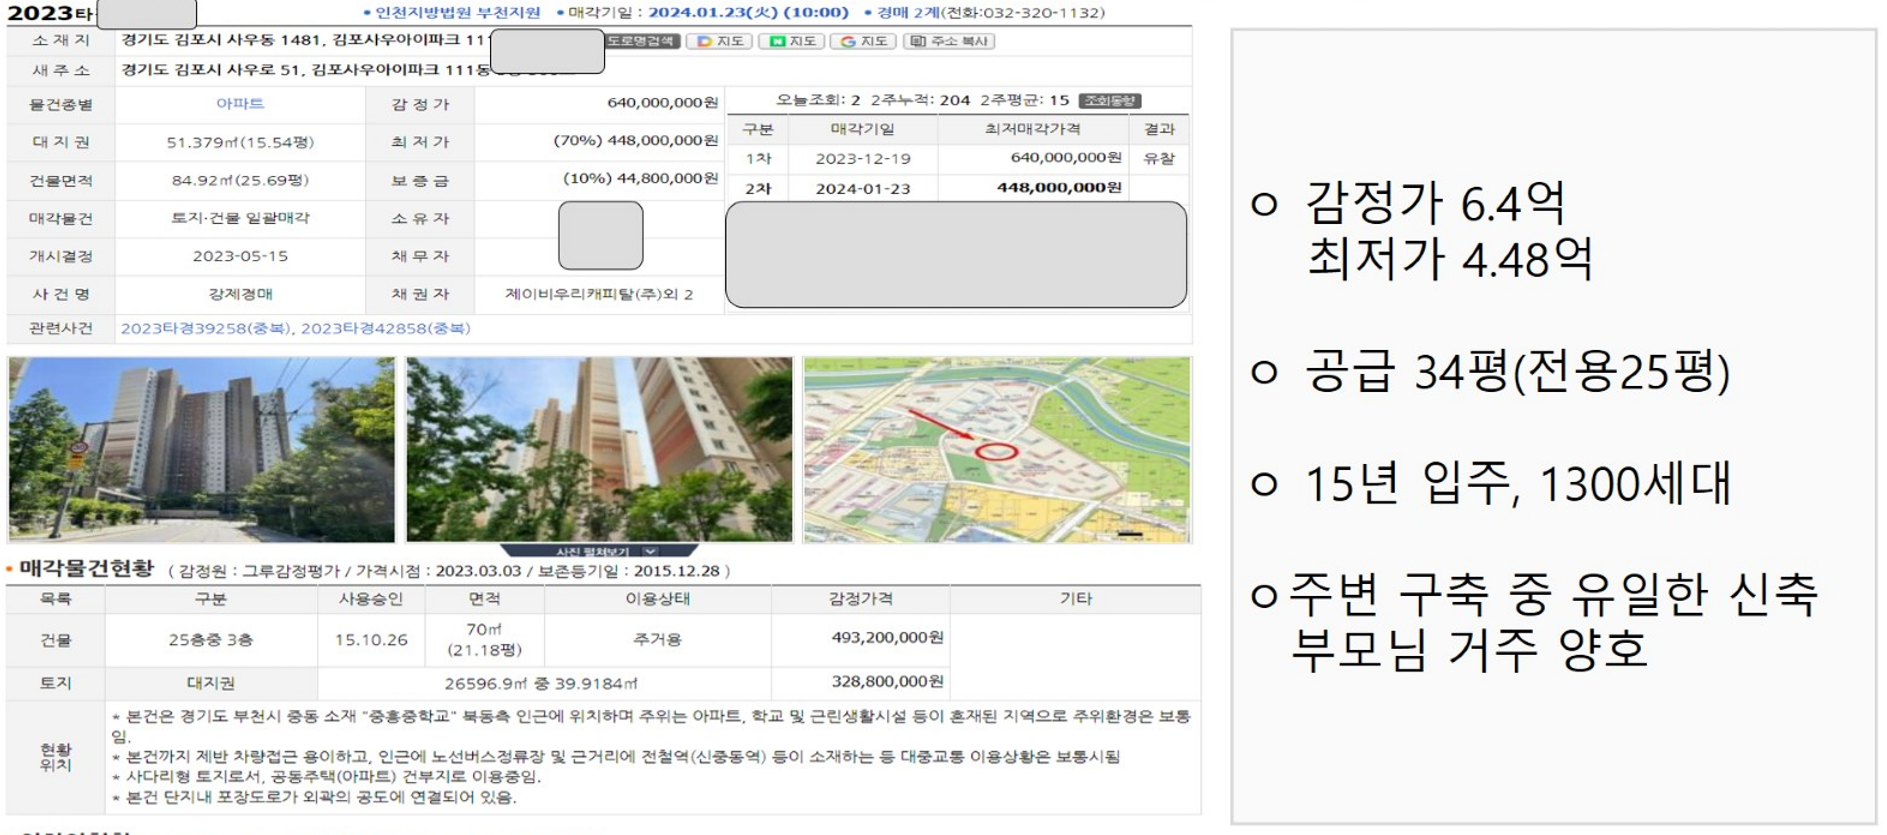Open related case 2023타경42858(중복) link

coord(385,328)
